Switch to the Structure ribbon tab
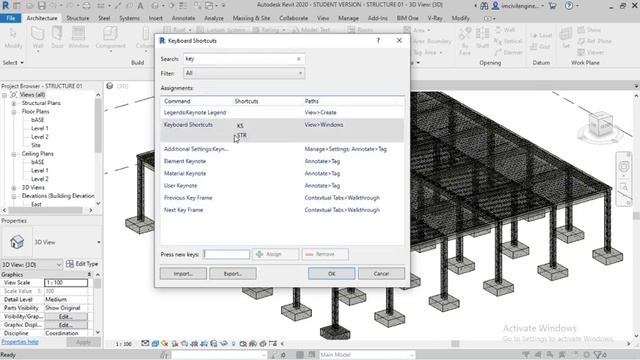Image resolution: width=640 pixels, height=360 pixels. point(78,18)
